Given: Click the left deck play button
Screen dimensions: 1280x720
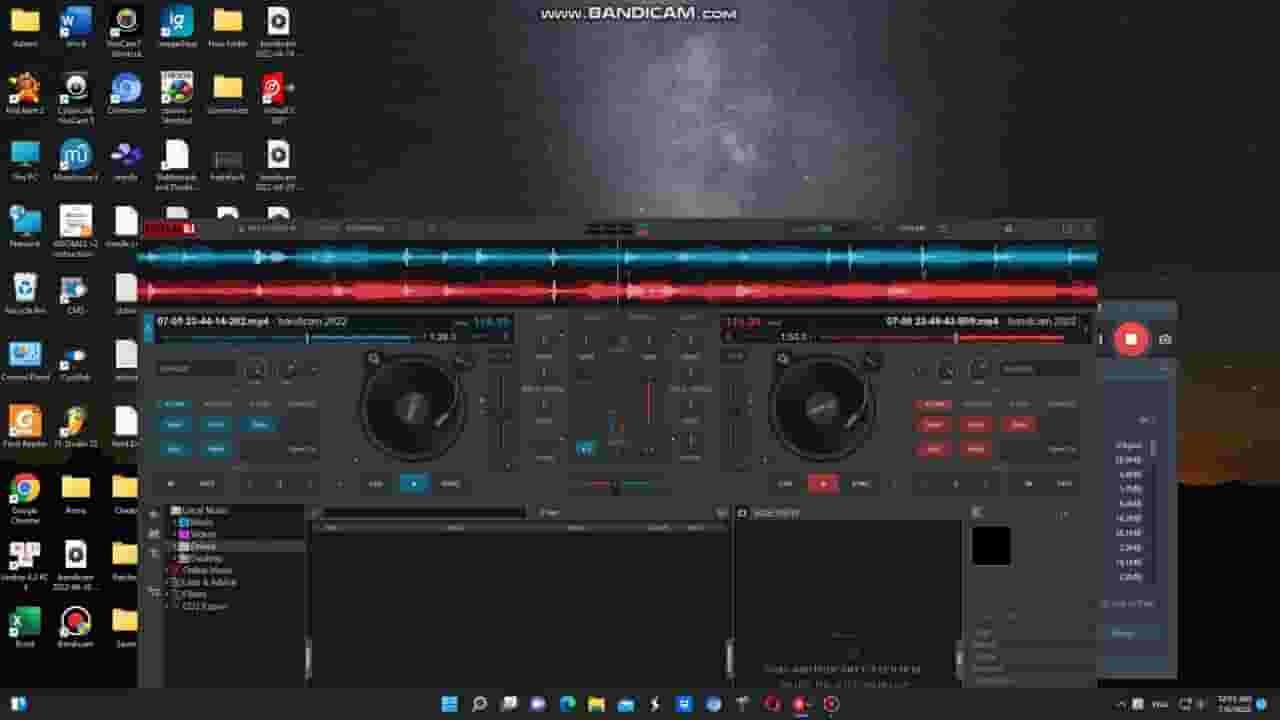Looking at the screenshot, I should coord(414,484).
